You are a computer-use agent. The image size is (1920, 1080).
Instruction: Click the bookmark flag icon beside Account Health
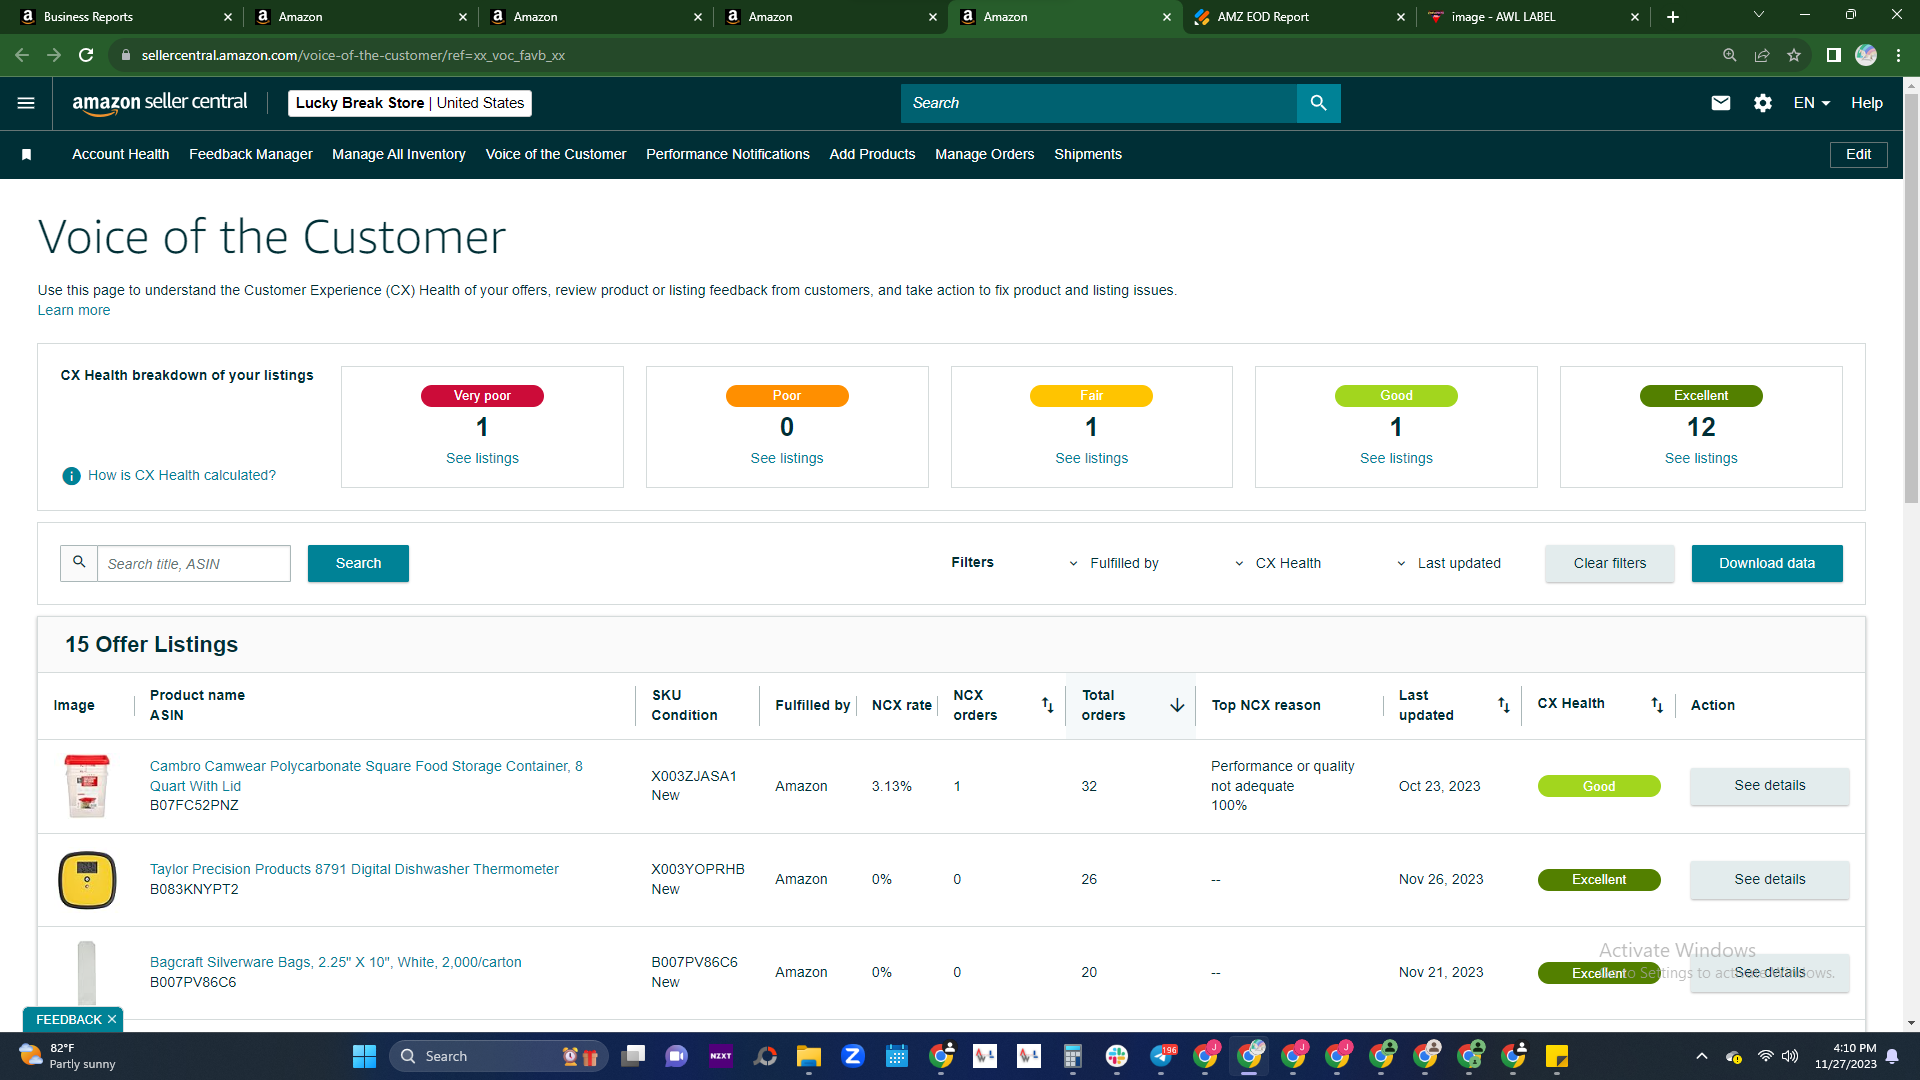pyautogui.click(x=27, y=154)
